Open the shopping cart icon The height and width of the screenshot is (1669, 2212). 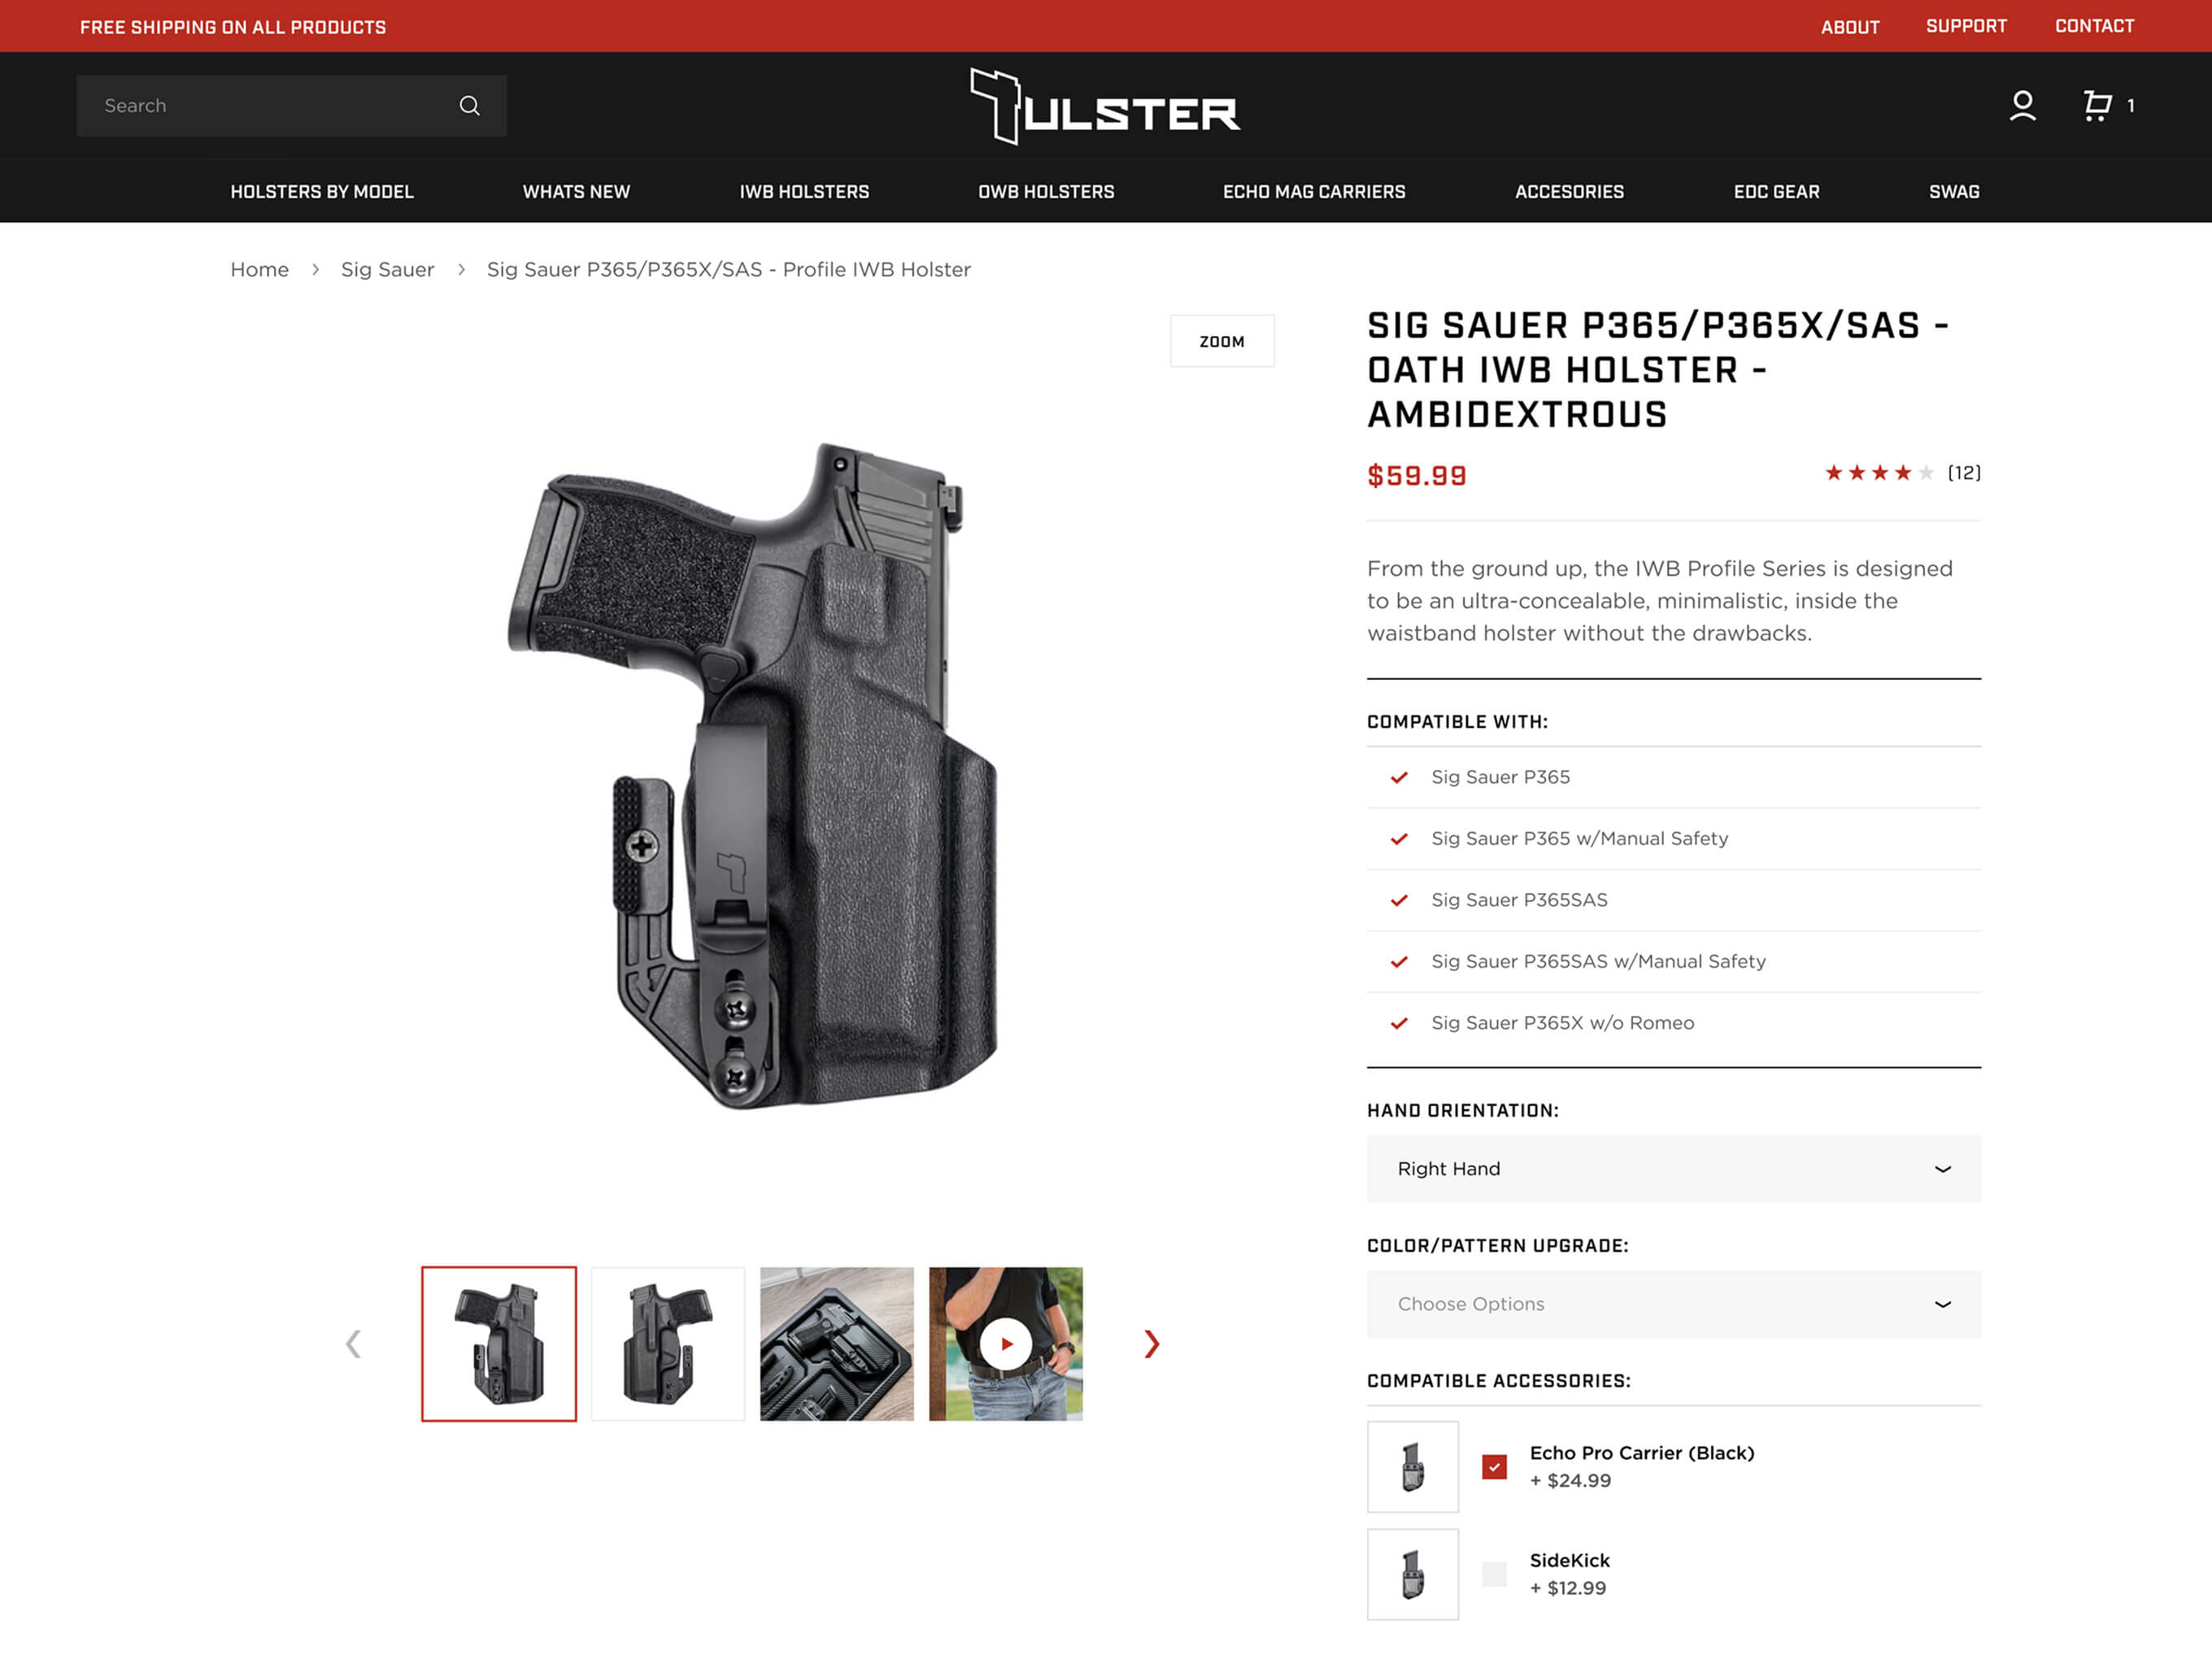click(2097, 105)
